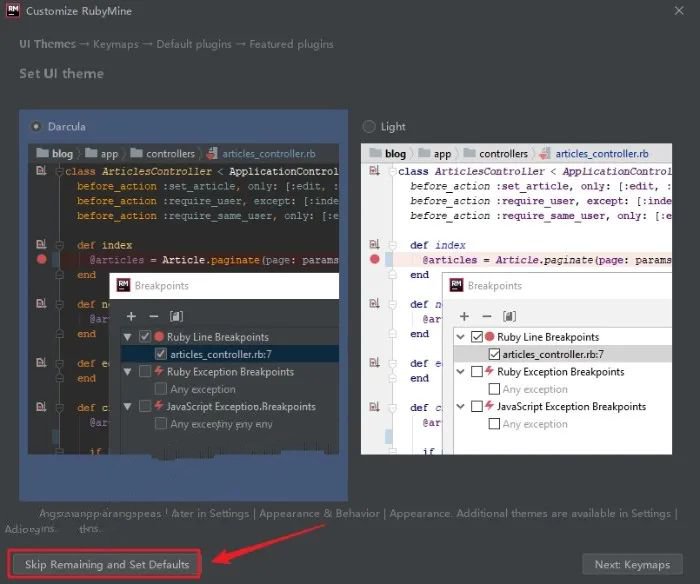Toggle articles_controller.rb:7 checkbox in Darcula preview

pos(160,354)
